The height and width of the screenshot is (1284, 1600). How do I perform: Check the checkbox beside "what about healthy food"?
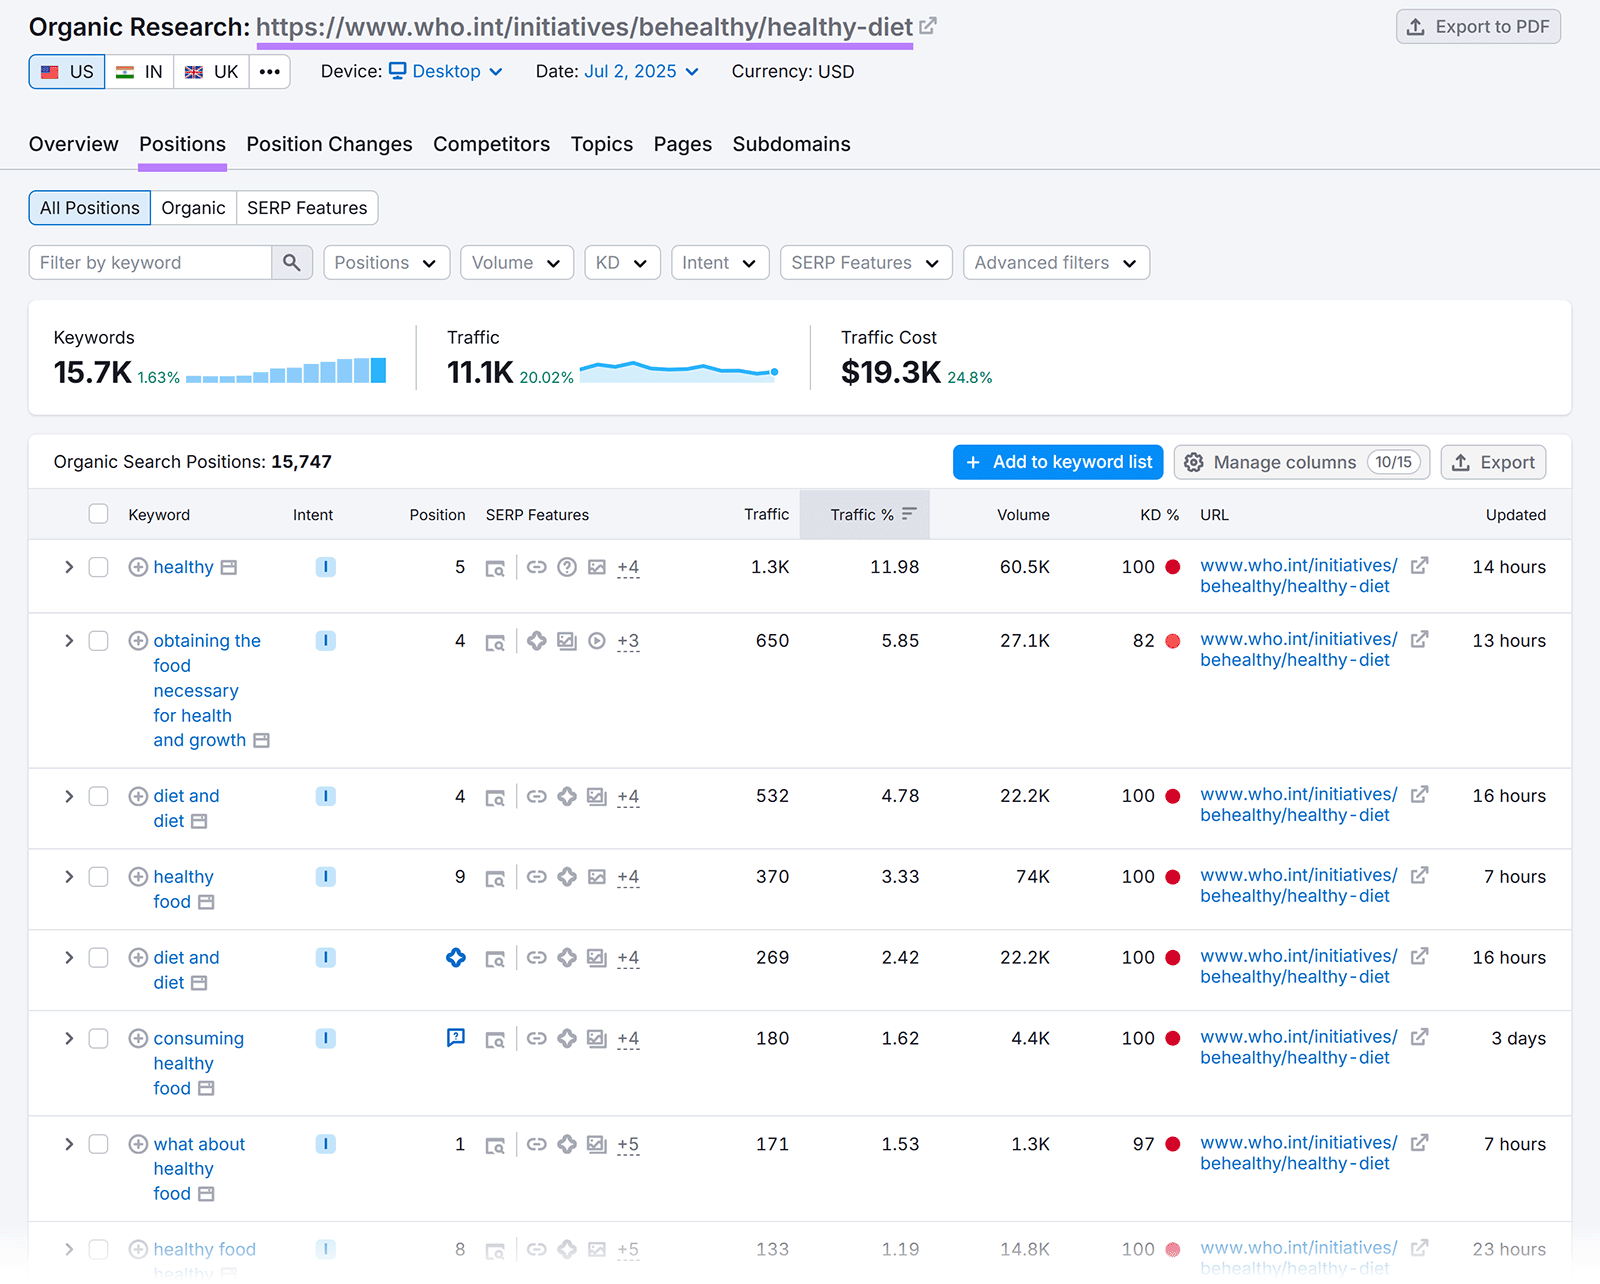[x=98, y=1144]
